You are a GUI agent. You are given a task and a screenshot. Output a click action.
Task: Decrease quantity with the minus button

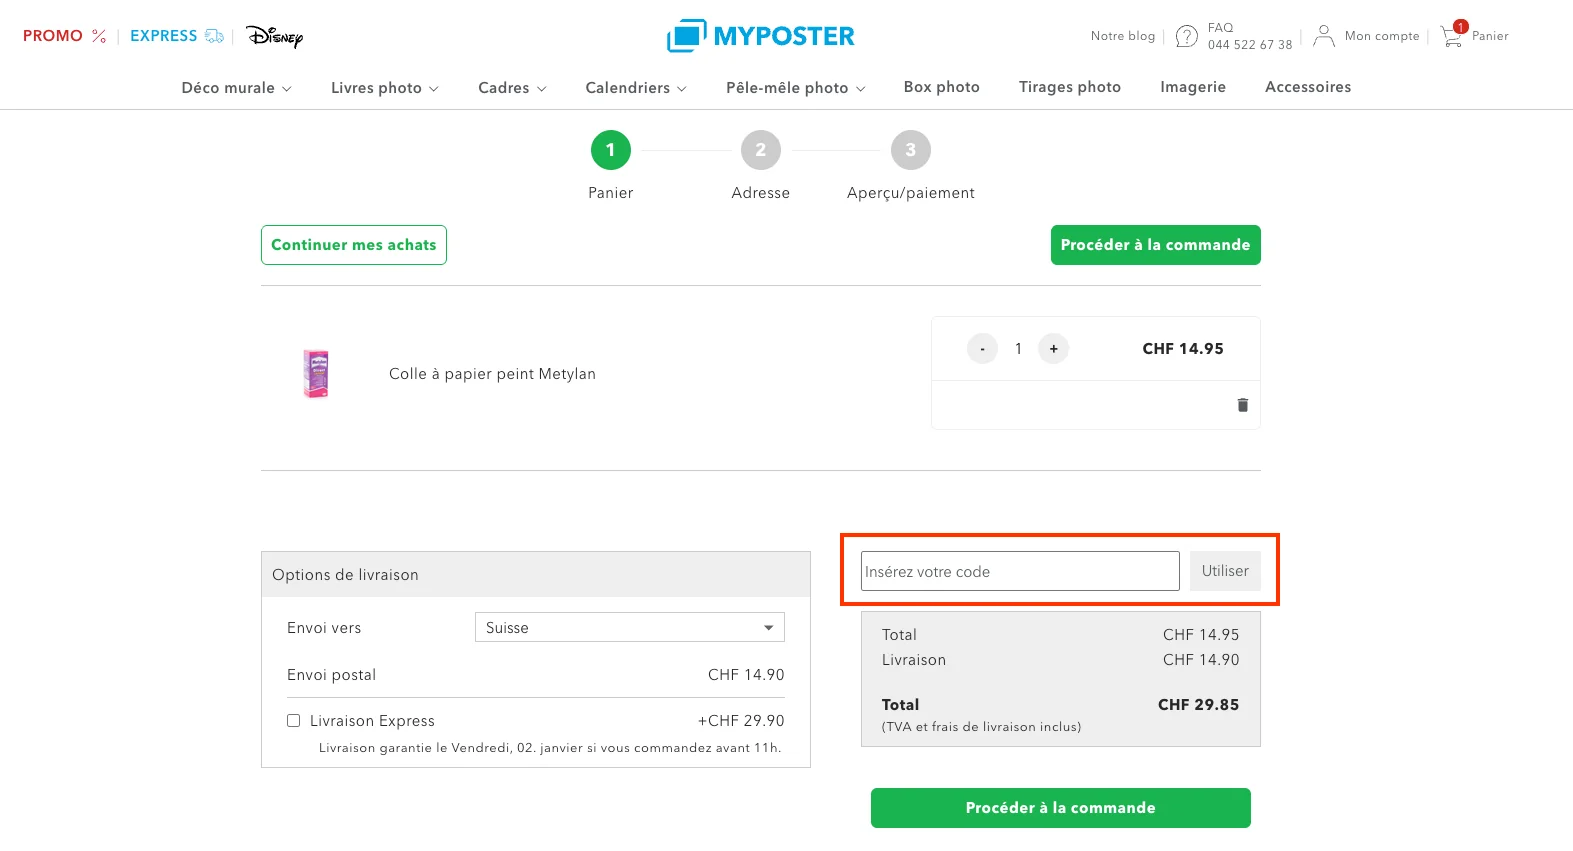[x=983, y=349]
